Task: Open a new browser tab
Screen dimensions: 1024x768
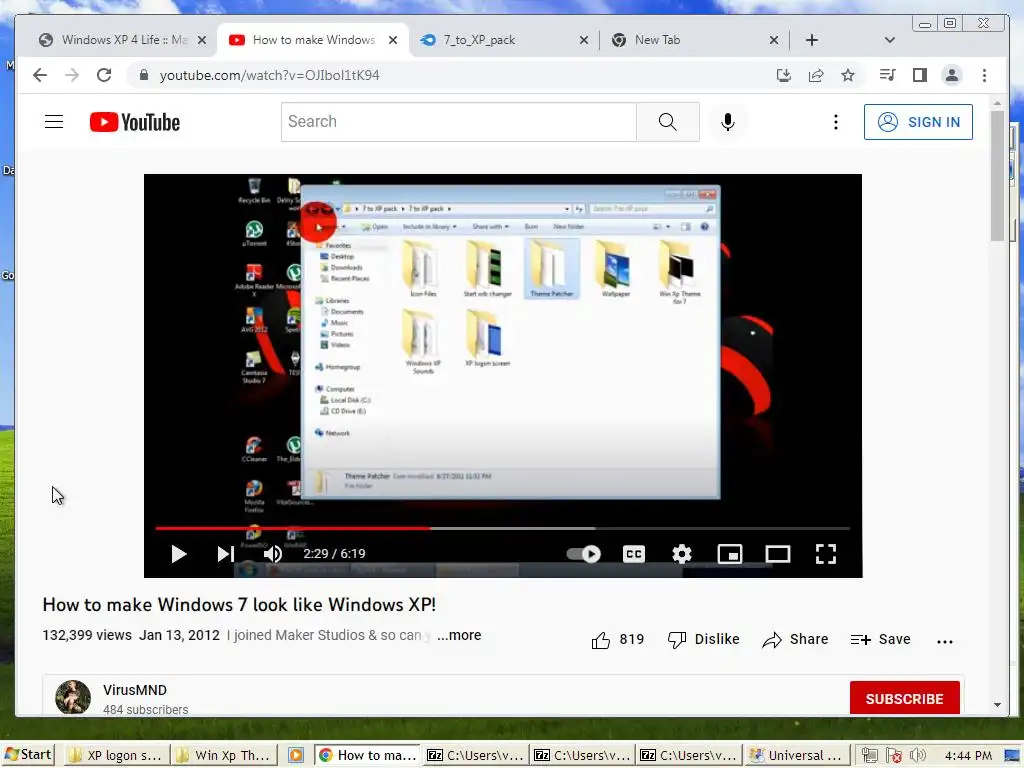Action: click(x=811, y=40)
